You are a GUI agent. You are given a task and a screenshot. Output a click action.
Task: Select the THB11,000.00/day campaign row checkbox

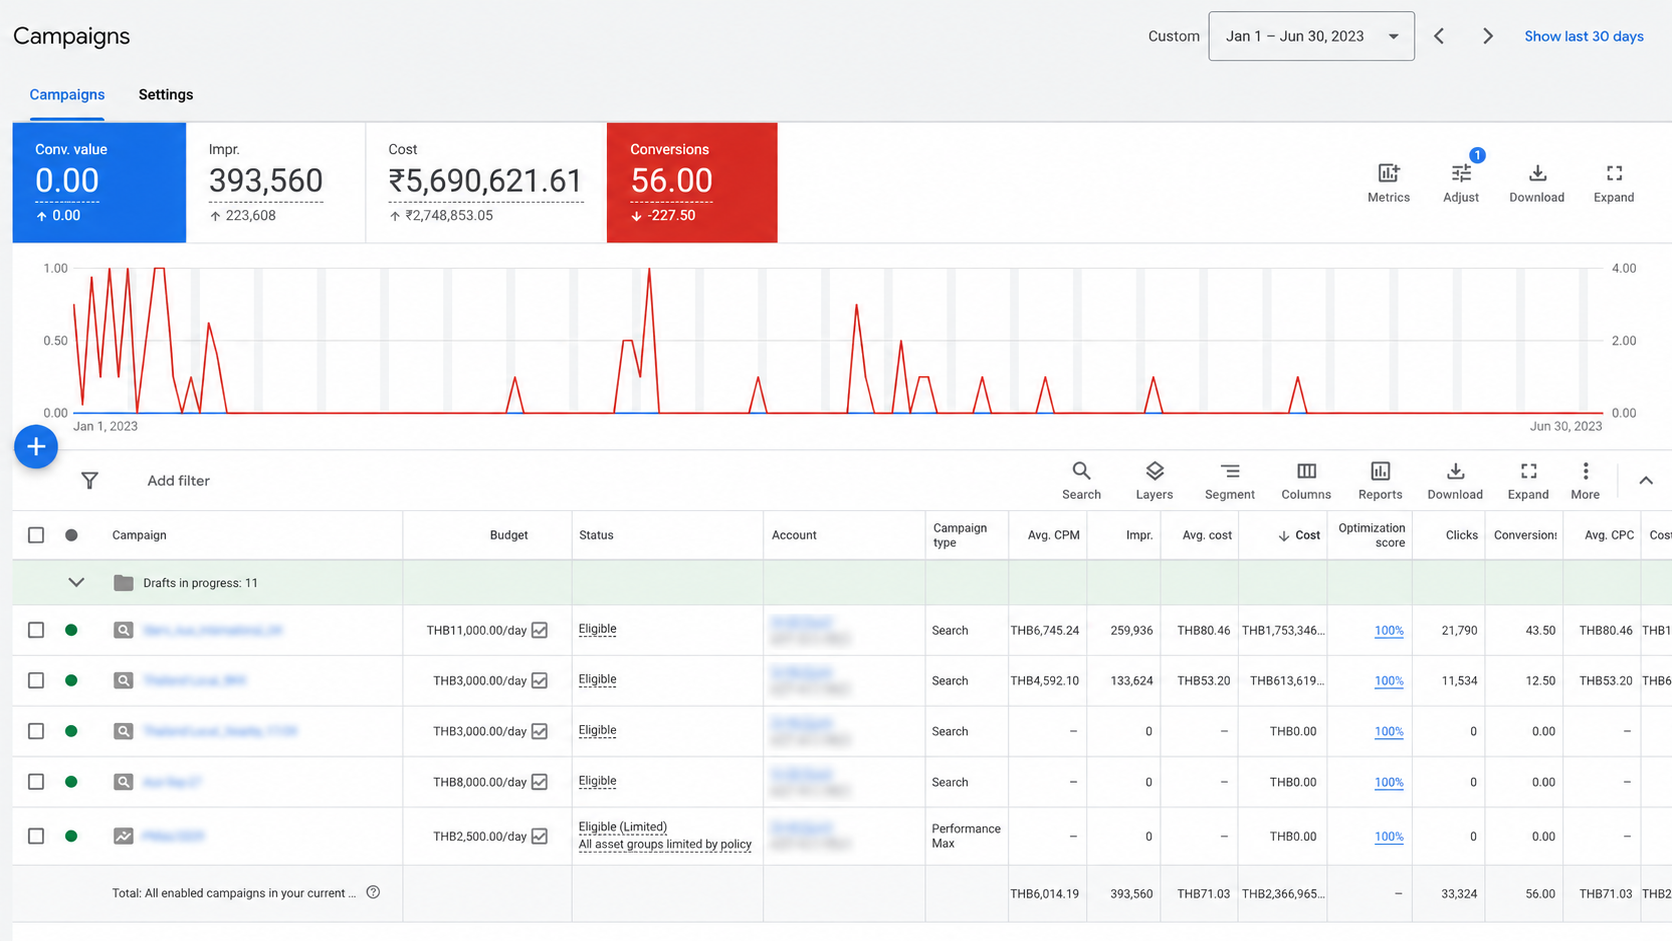pyautogui.click(x=36, y=630)
